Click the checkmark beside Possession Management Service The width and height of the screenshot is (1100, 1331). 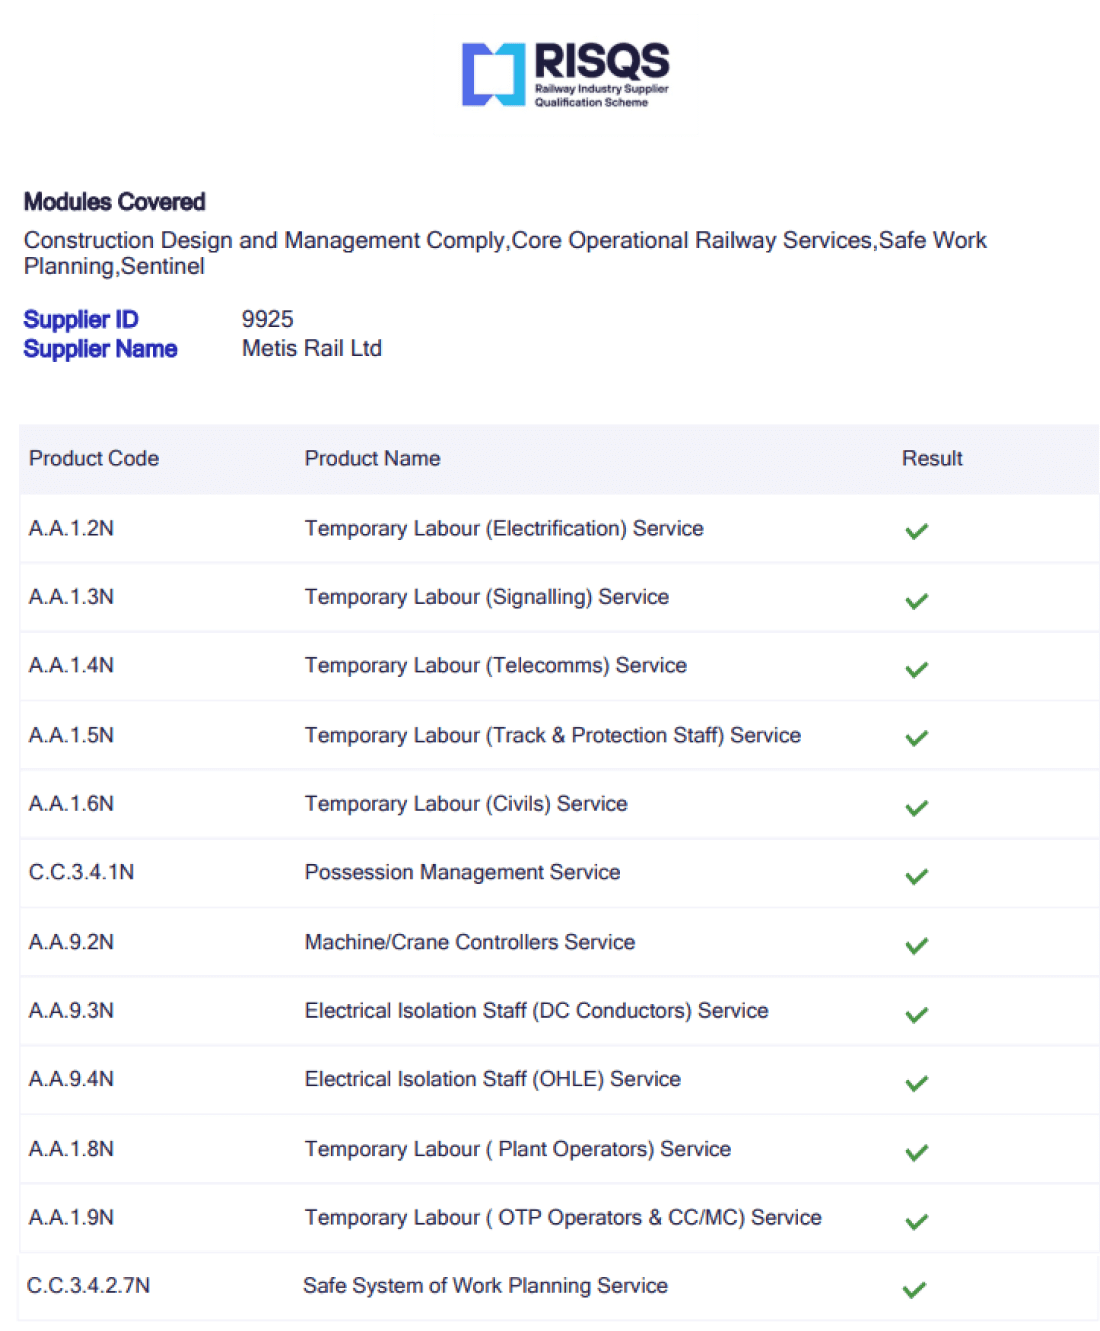coord(916,875)
